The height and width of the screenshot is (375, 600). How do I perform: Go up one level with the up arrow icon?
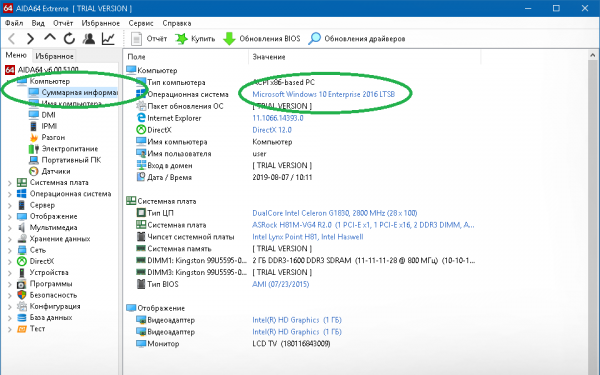pyautogui.click(x=50, y=38)
